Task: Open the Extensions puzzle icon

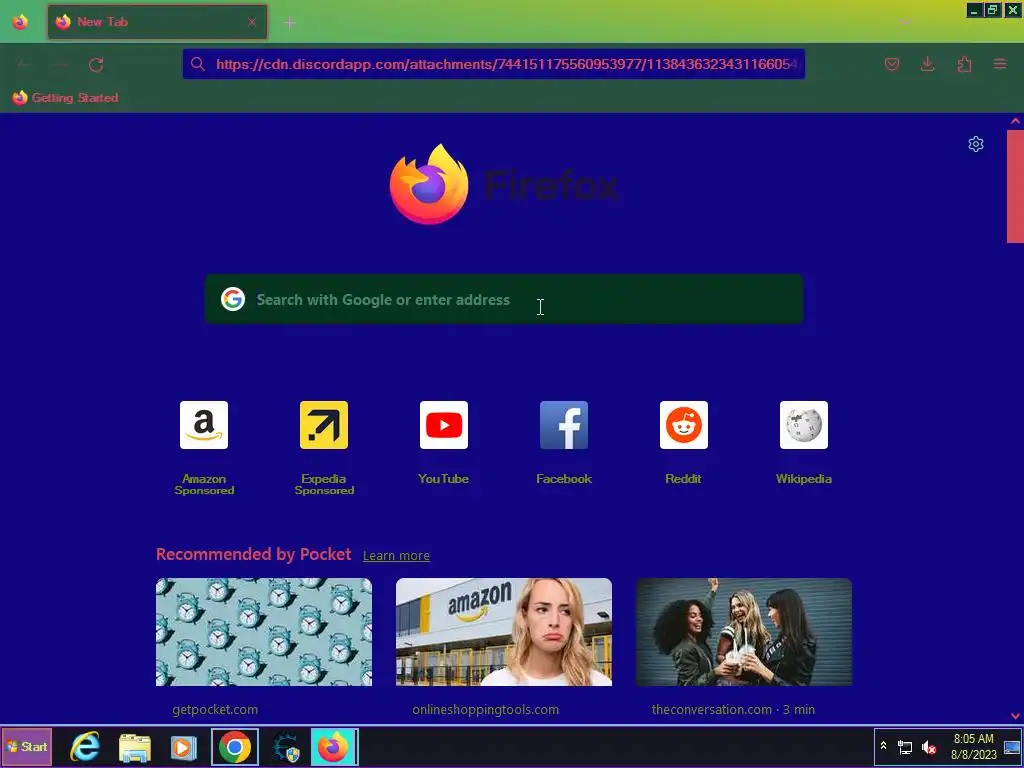Action: coord(964,64)
